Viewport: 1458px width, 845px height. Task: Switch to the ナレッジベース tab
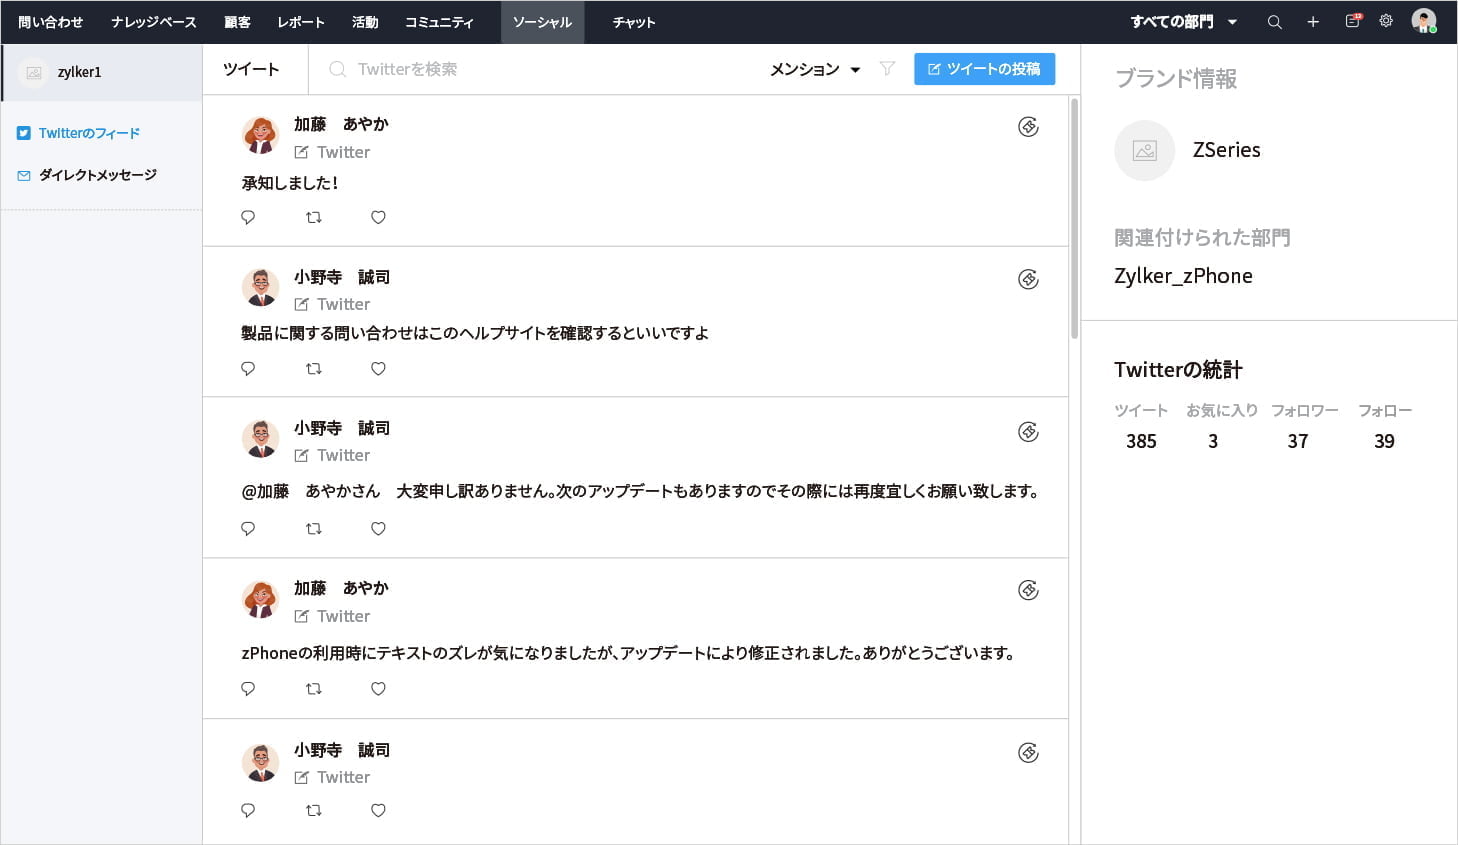(x=154, y=22)
